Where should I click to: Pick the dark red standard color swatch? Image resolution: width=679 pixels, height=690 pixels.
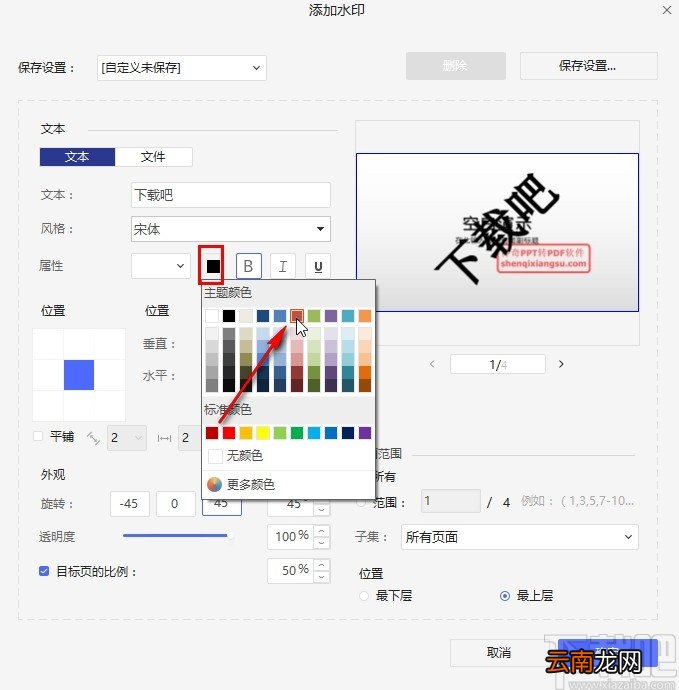tap(212, 433)
